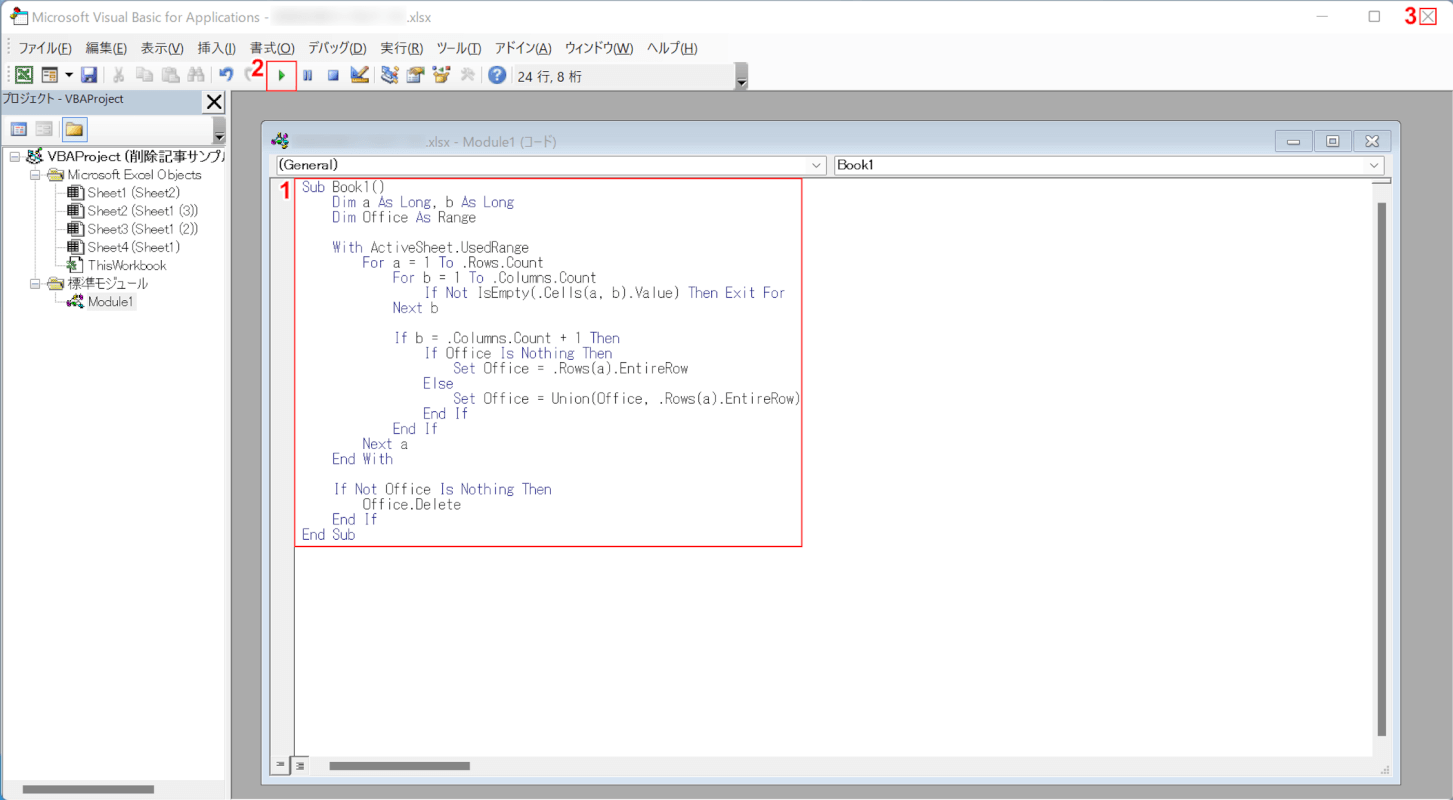Select the Microsoft Excel Objects folder label
Screen dimensions: 1453x800
point(134,174)
